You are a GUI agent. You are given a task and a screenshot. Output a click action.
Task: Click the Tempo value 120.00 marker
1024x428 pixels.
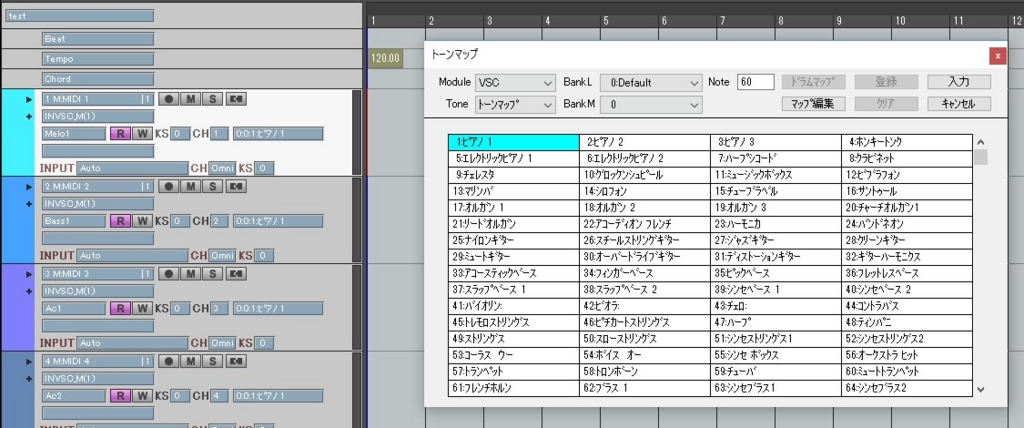(x=386, y=59)
